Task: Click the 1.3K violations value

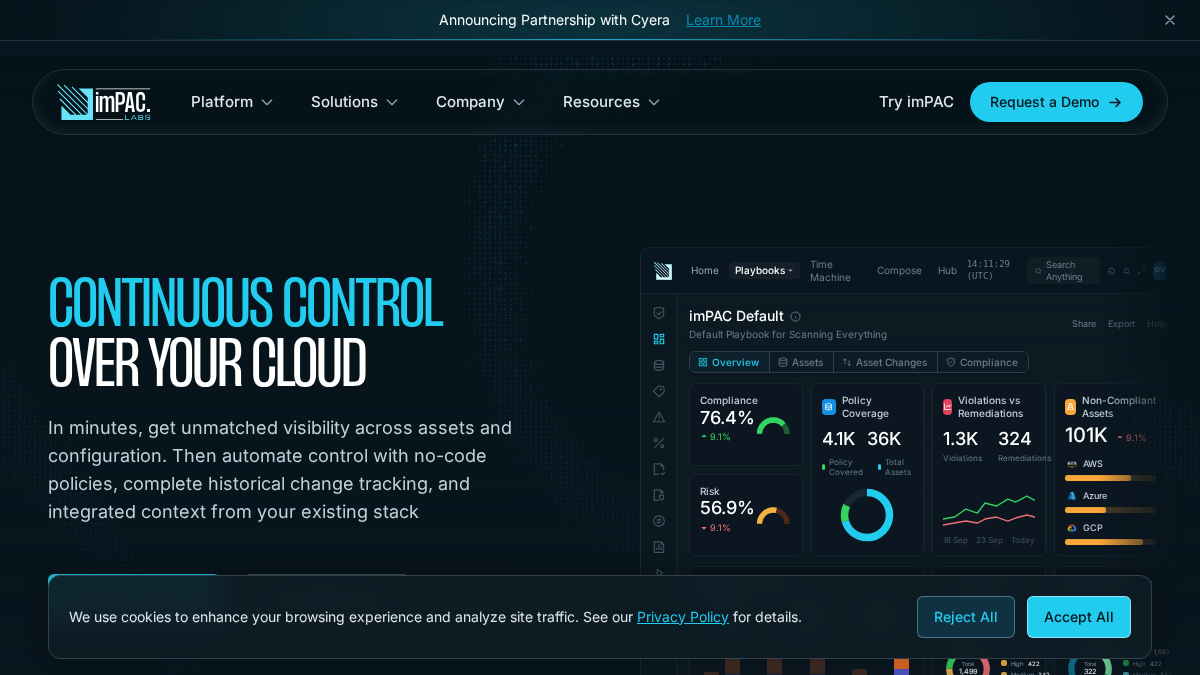Action: (x=960, y=439)
